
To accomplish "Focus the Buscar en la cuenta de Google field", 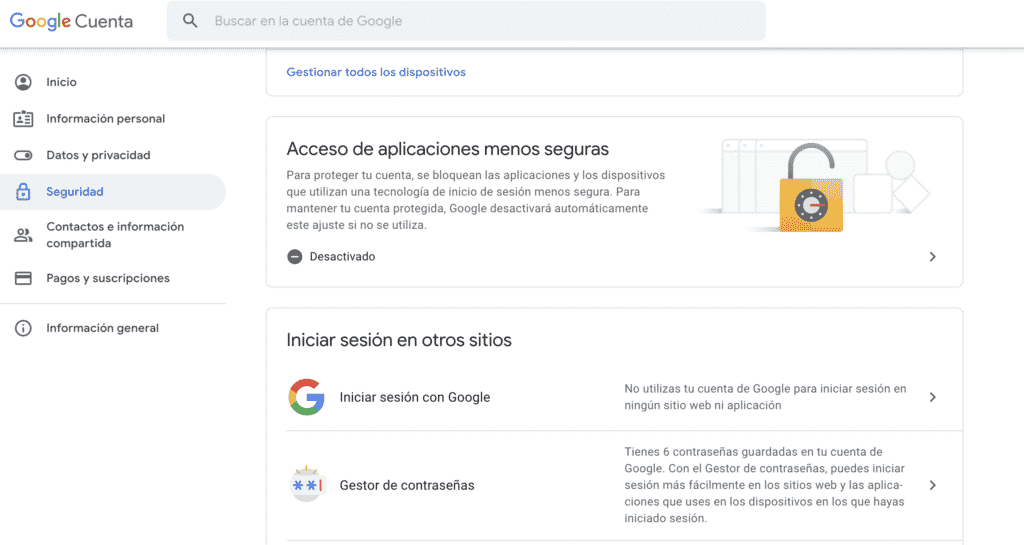I will click(466, 21).
